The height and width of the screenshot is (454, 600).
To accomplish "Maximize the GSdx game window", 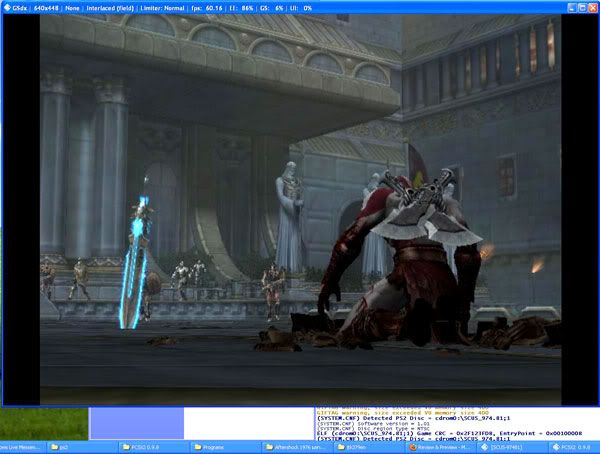I will coord(582,8).
